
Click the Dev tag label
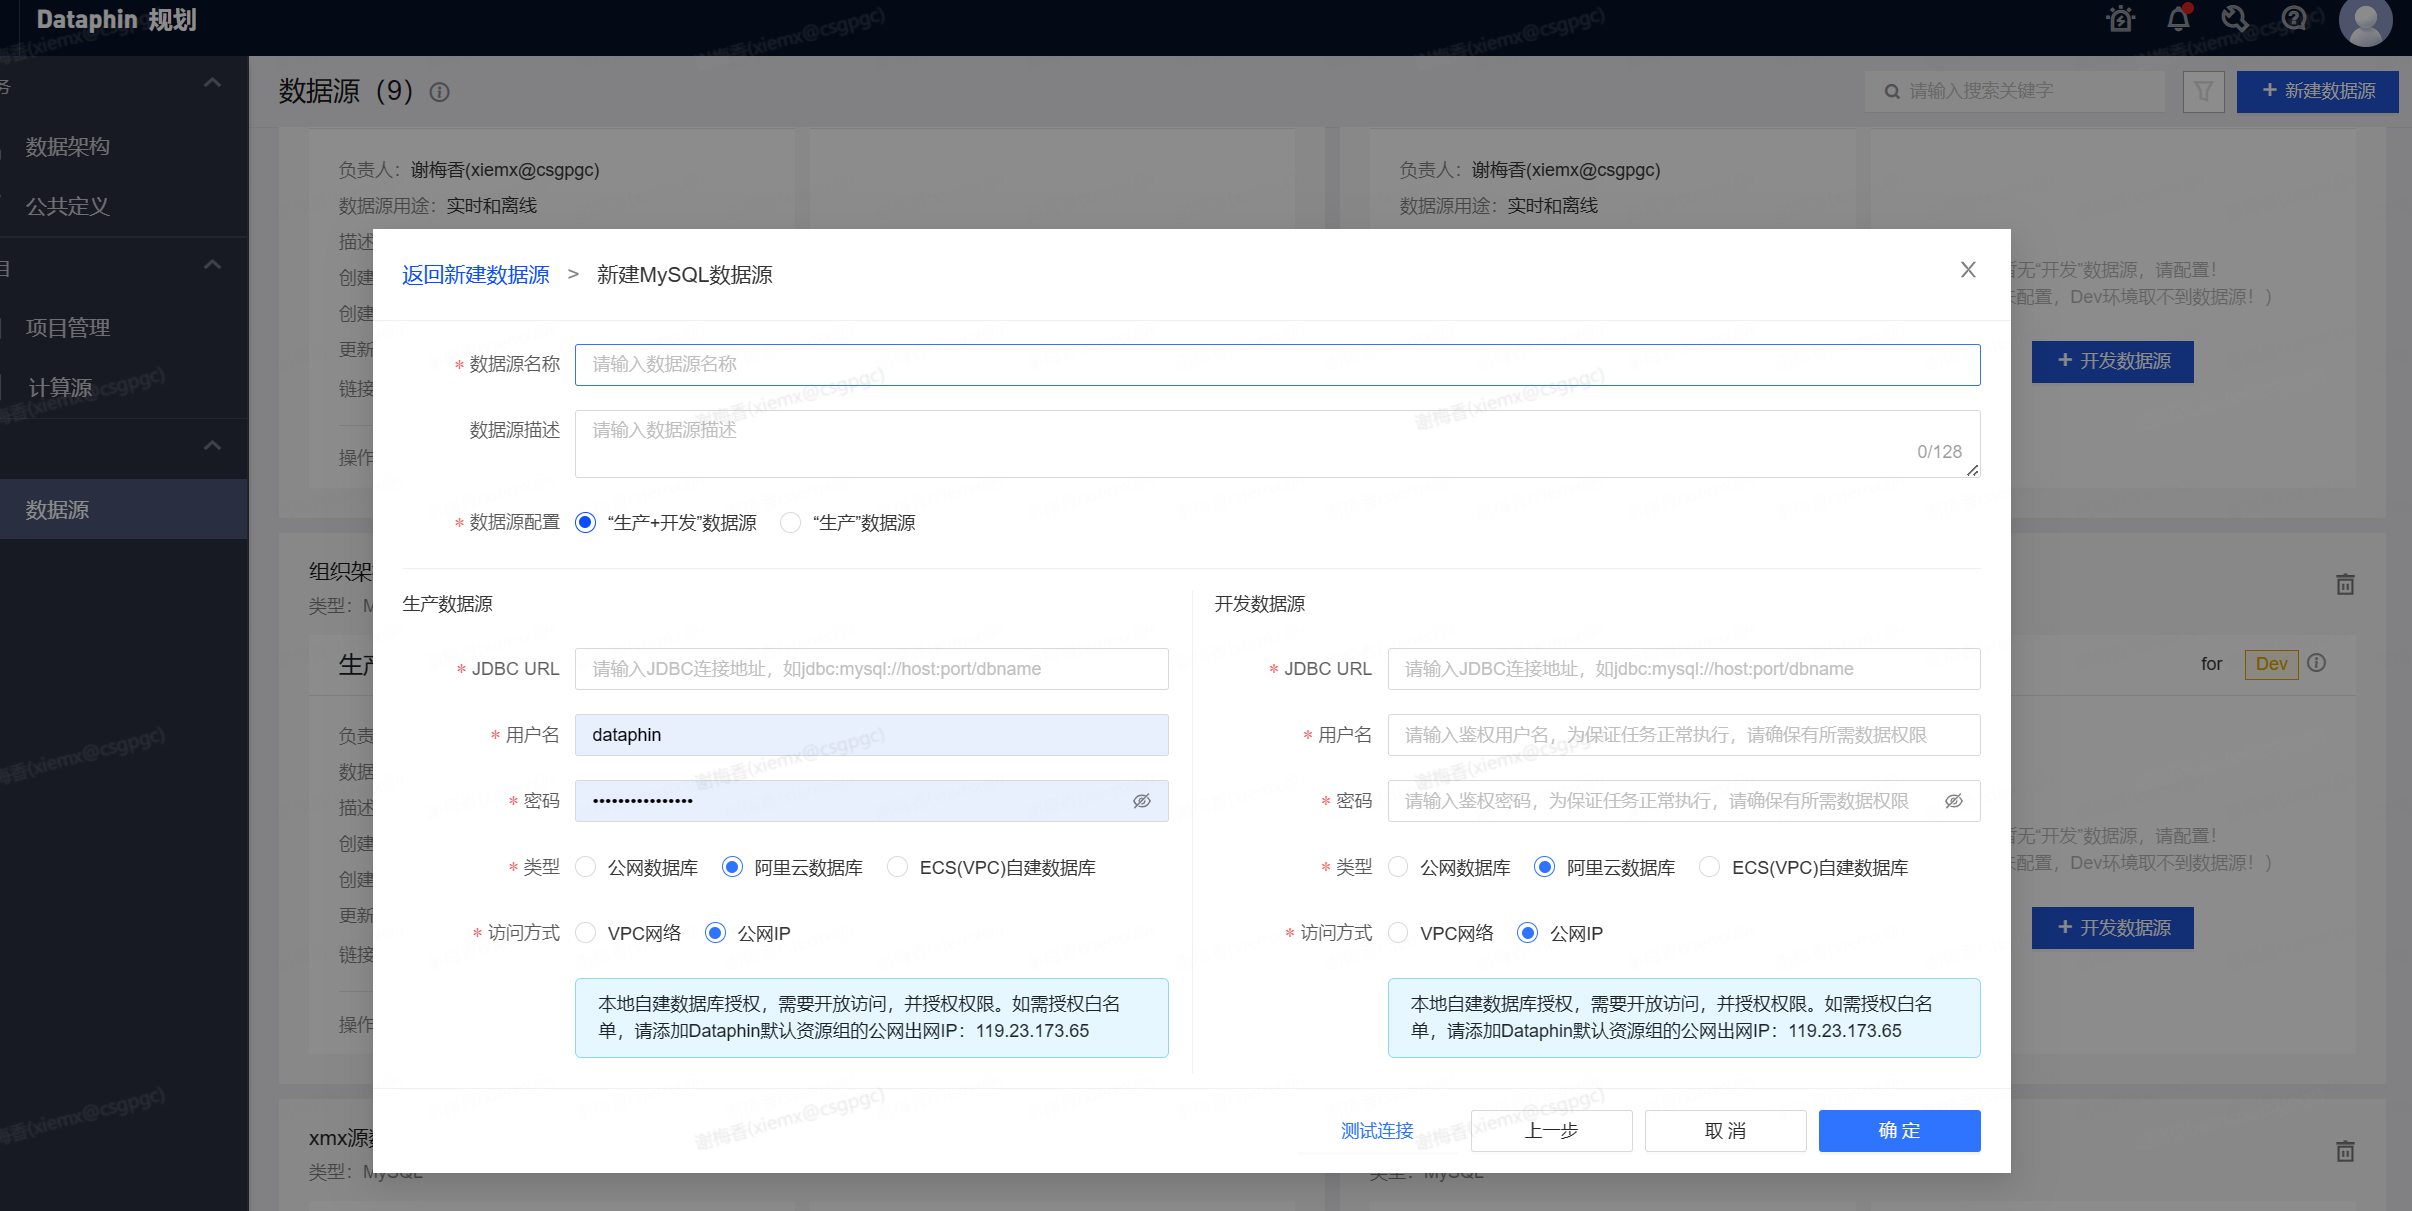coord(2271,664)
